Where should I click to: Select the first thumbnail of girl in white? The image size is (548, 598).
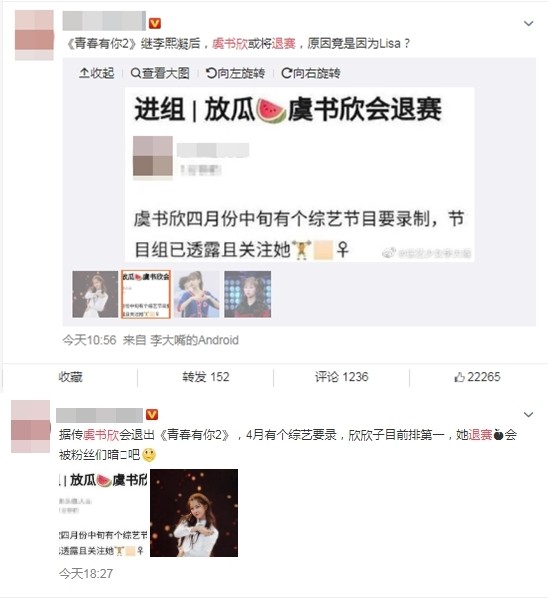click(x=95, y=294)
